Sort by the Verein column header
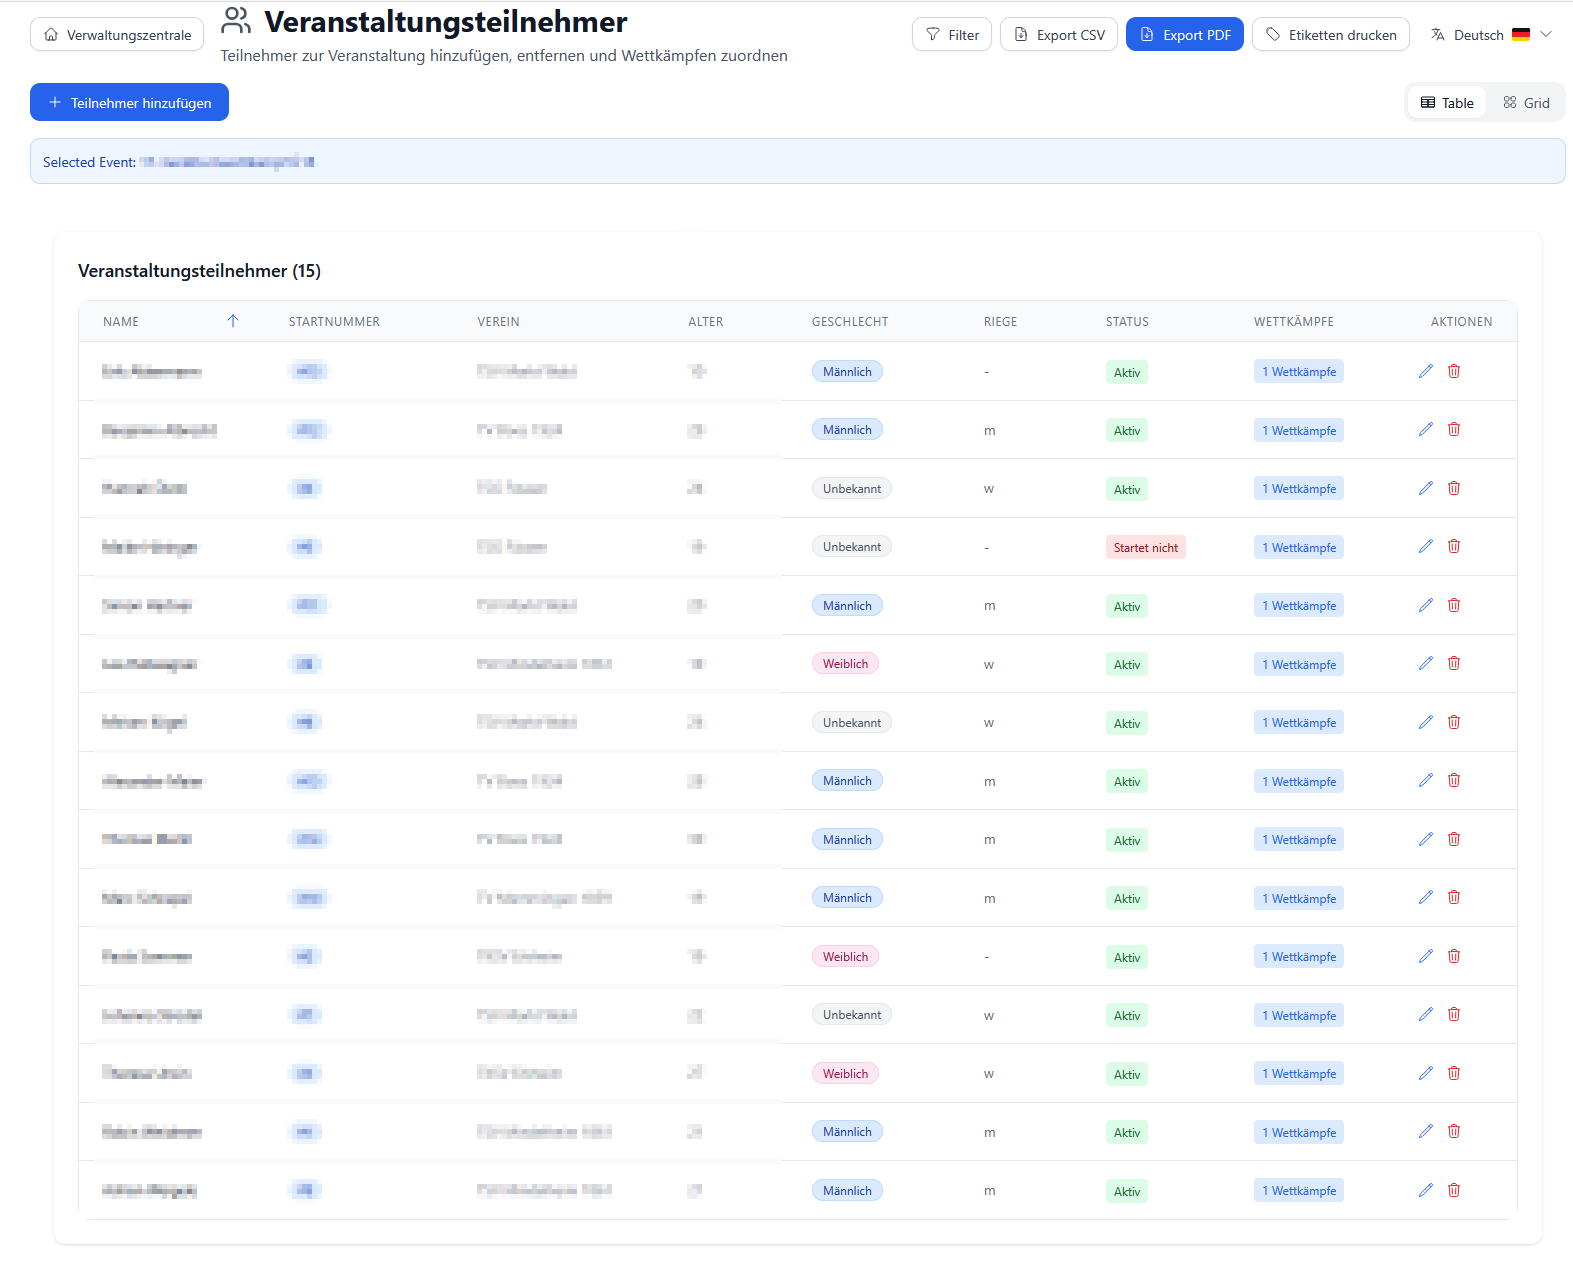This screenshot has height=1266, width=1573. tap(498, 322)
